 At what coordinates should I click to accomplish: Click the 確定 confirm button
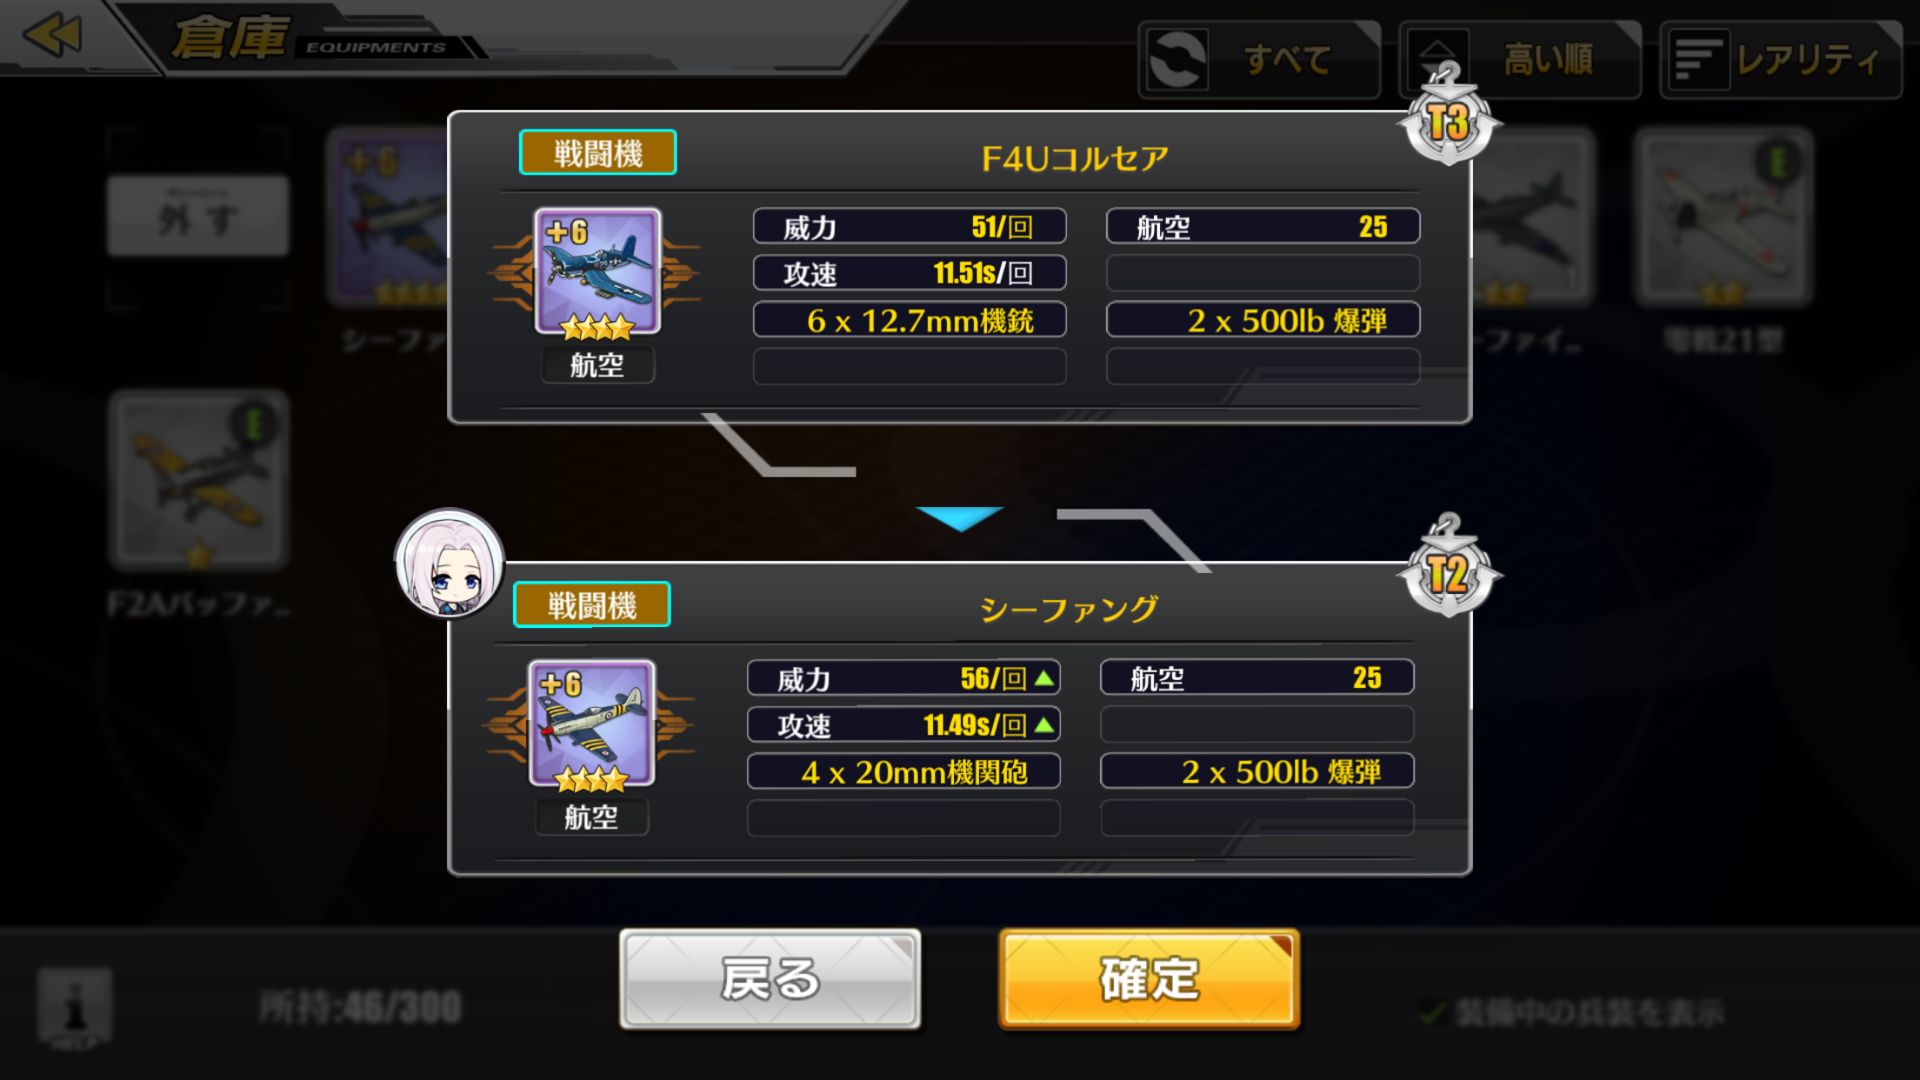(x=1149, y=979)
